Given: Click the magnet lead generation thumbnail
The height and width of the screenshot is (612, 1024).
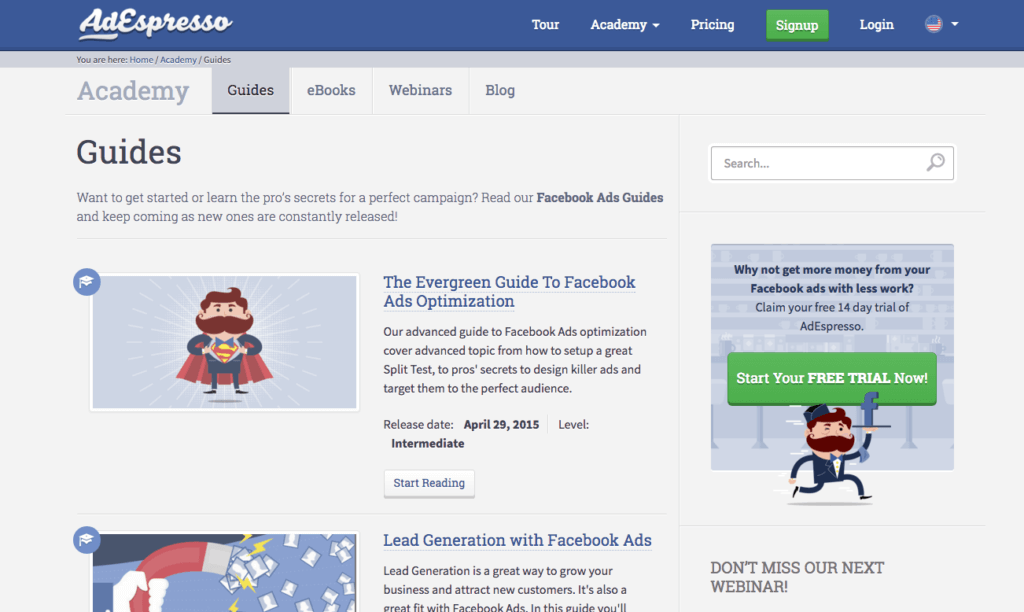Looking at the screenshot, I should [x=225, y=573].
